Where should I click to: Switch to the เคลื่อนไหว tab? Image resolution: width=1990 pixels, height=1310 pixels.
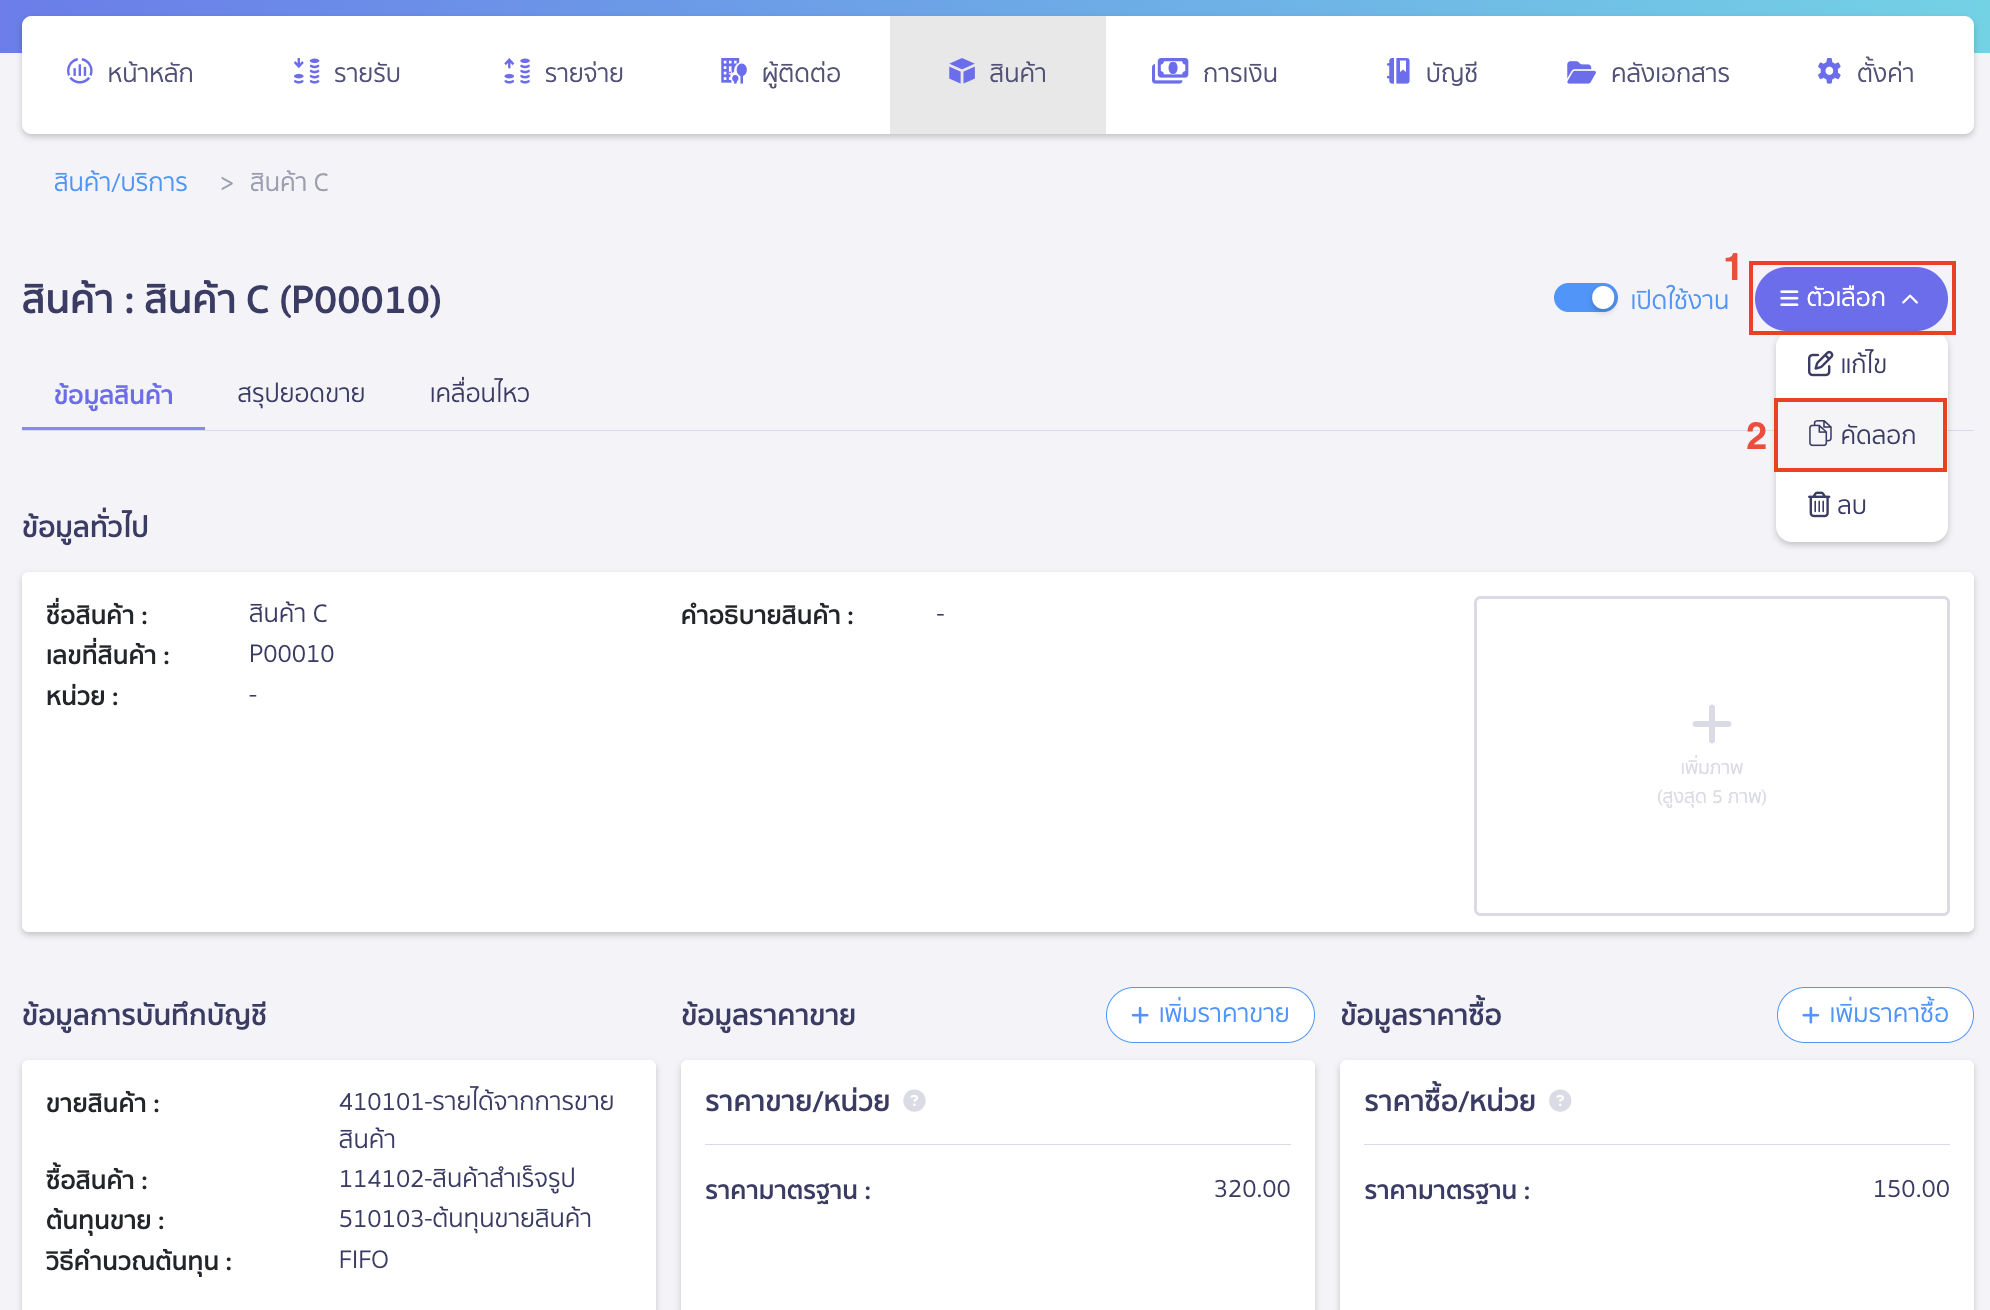479,394
